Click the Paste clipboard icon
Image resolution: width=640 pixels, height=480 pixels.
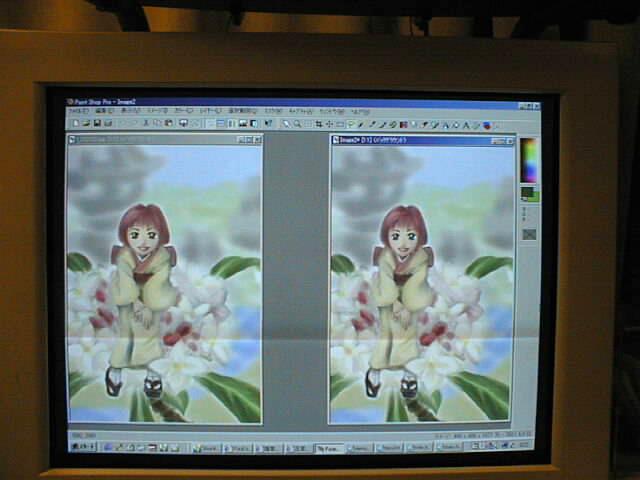click(168, 123)
